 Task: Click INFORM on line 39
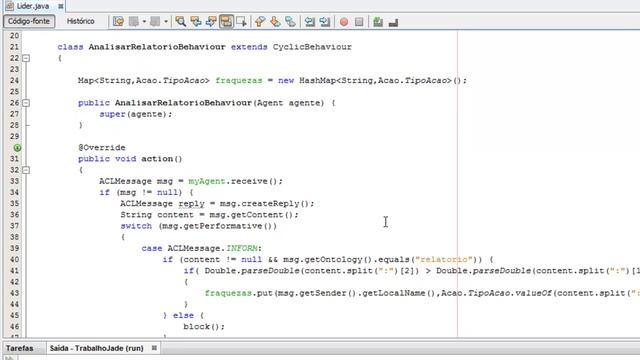coord(242,248)
